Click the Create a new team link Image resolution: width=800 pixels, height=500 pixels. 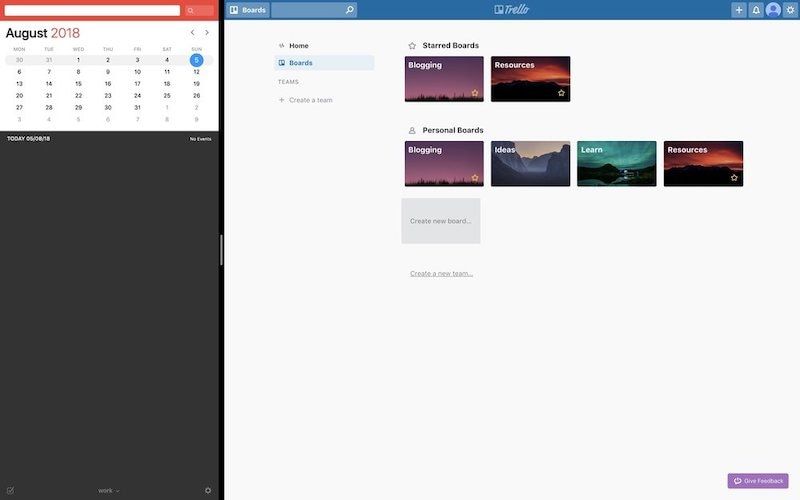pos(441,273)
